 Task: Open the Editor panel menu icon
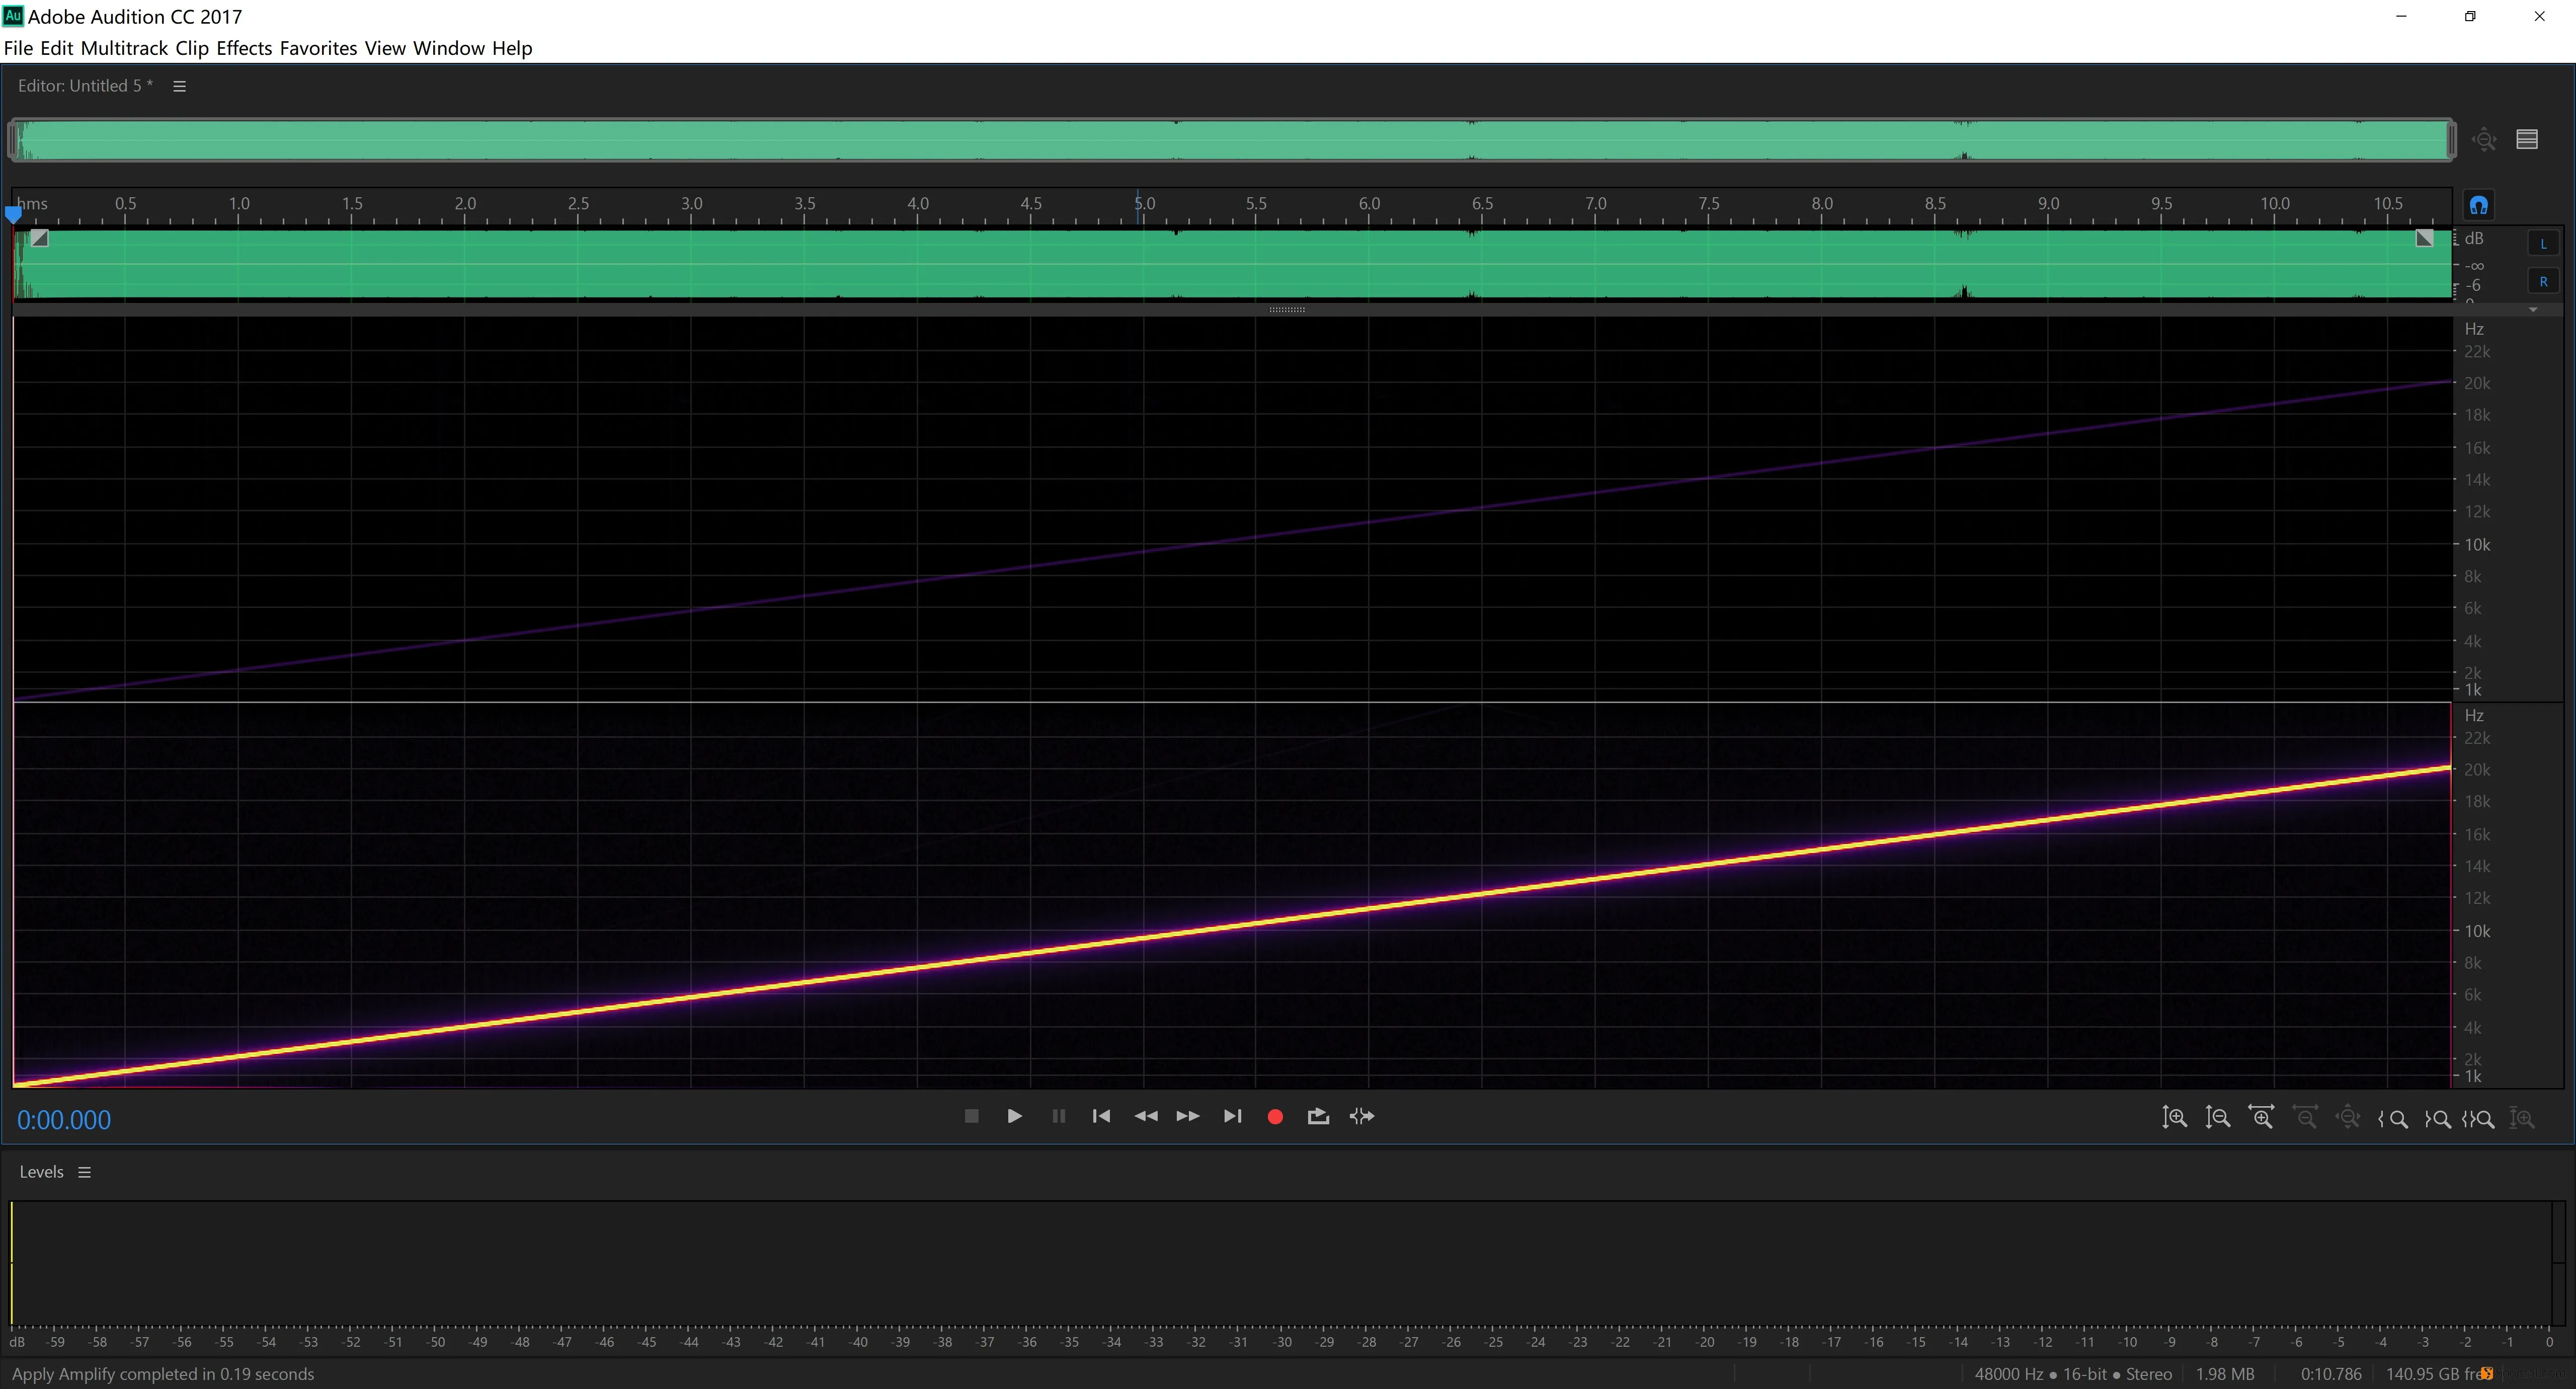point(180,86)
